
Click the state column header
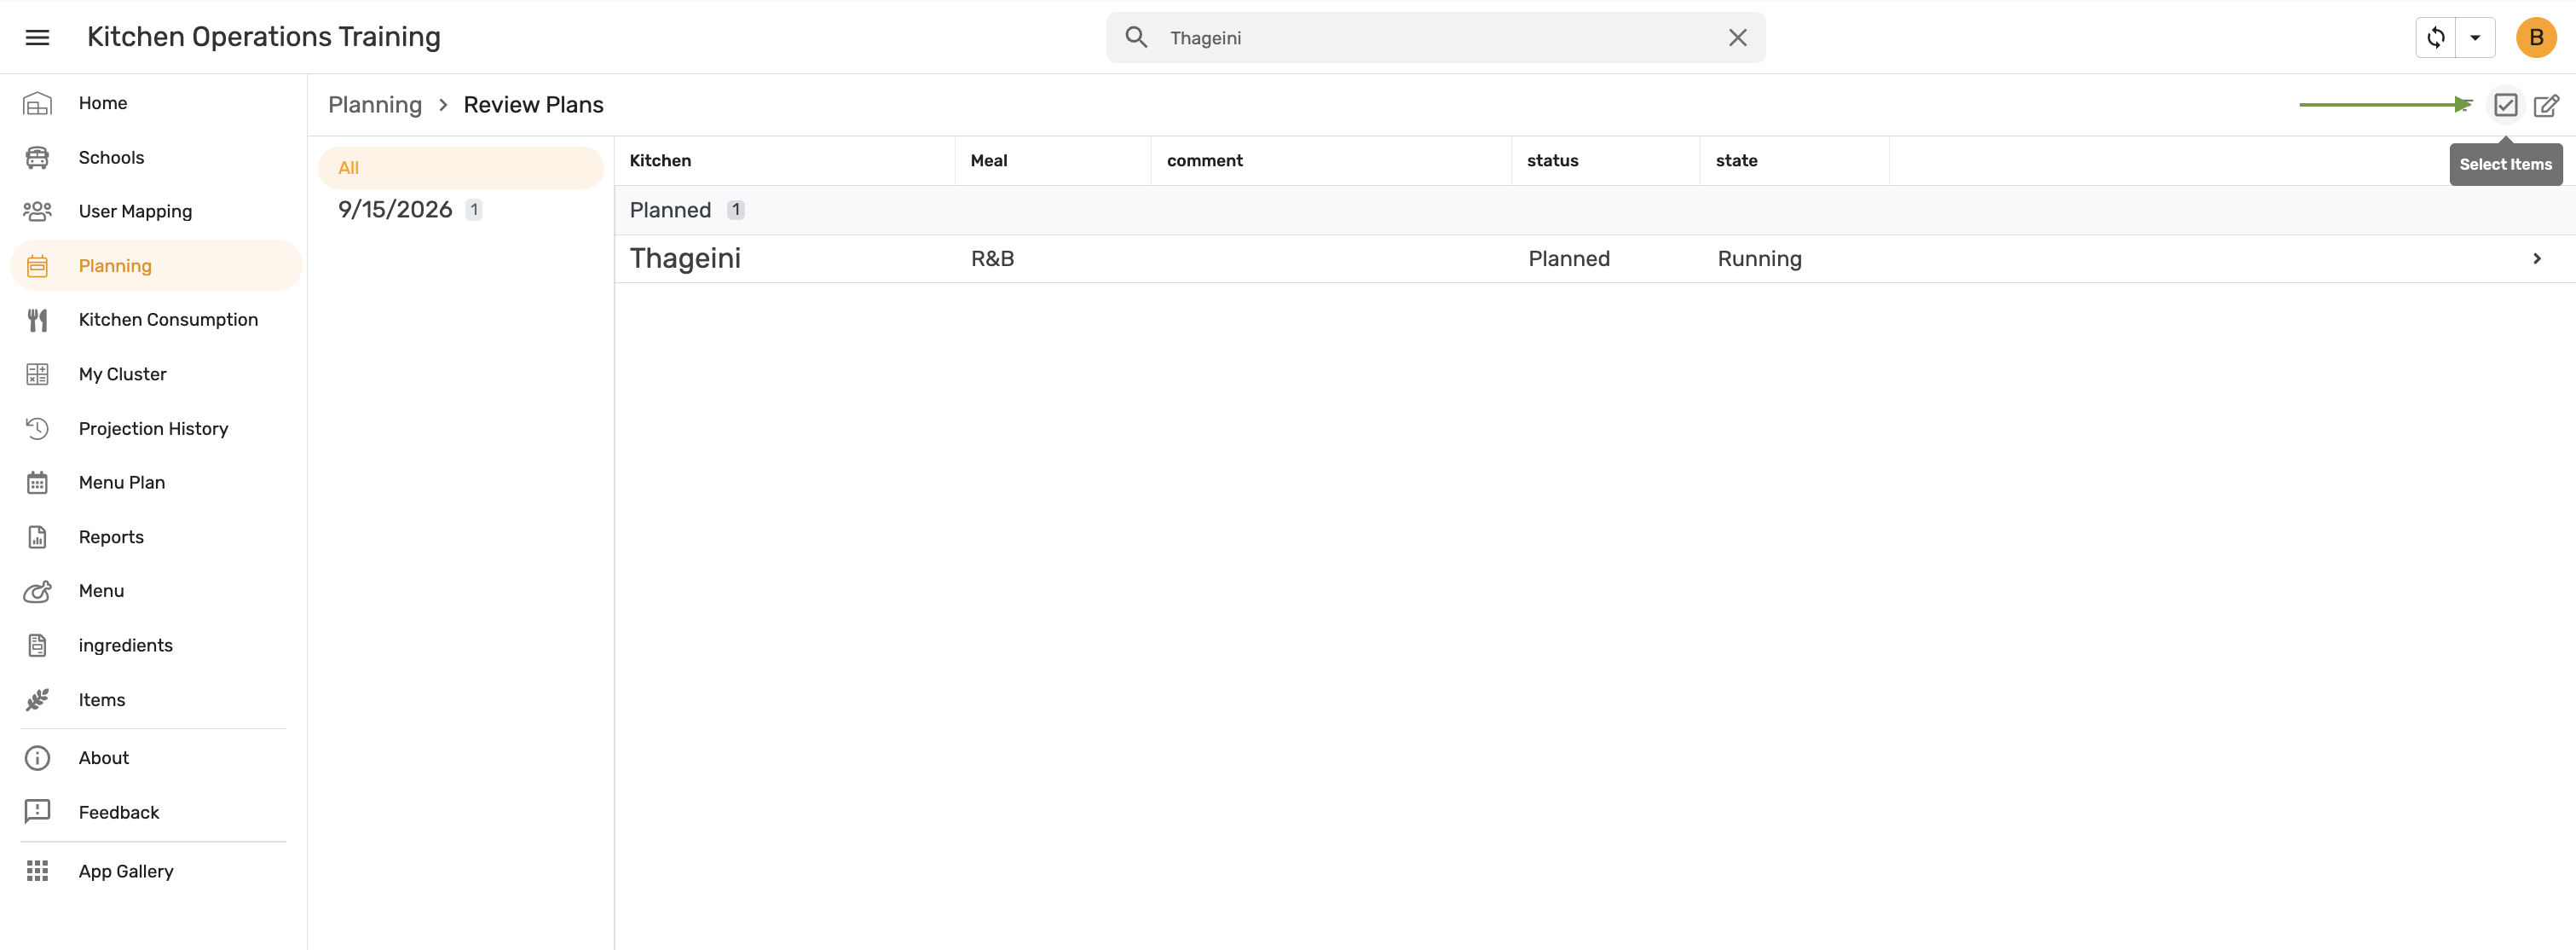[x=1736, y=160]
